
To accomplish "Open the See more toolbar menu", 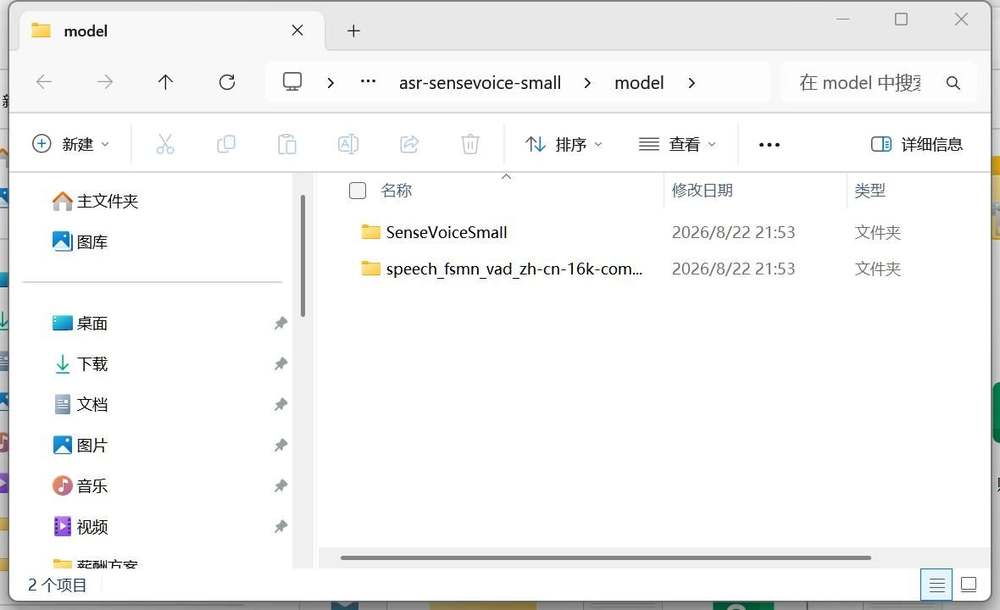I will pyautogui.click(x=769, y=145).
